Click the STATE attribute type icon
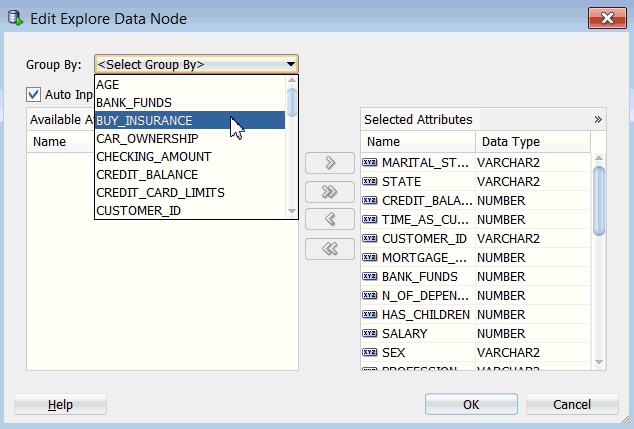 point(369,182)
